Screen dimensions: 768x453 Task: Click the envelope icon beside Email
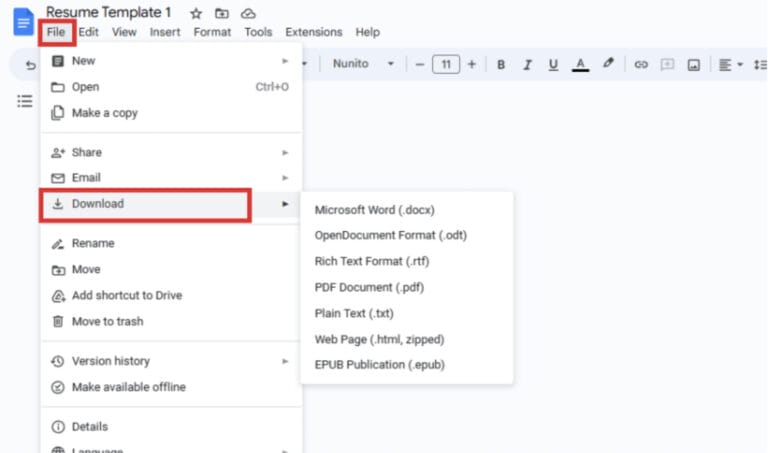coord(58,178)
